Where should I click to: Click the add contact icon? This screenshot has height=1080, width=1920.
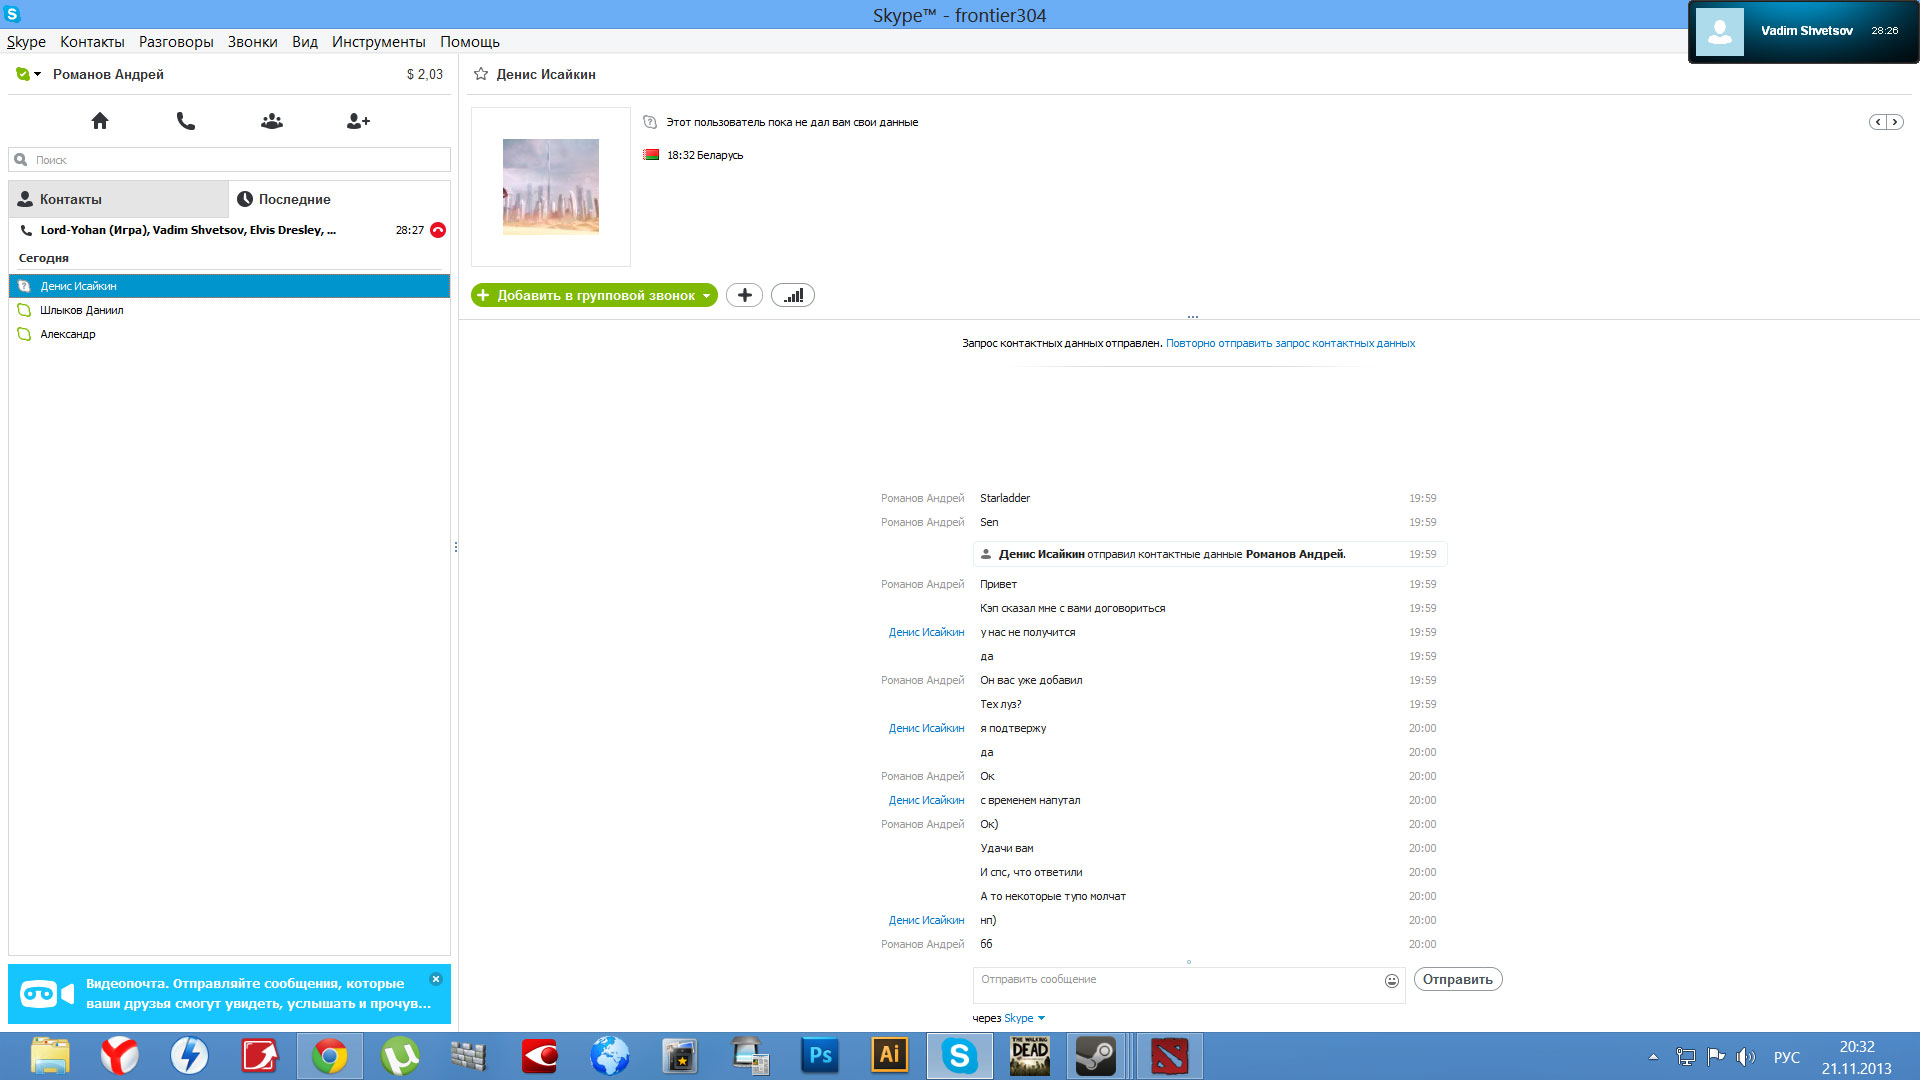358,121
